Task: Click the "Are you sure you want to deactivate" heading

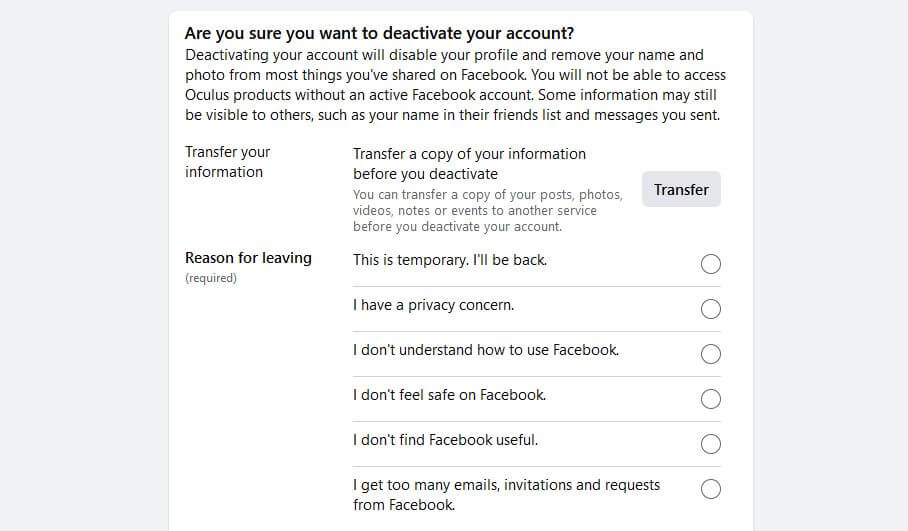Action: [379, 34]
